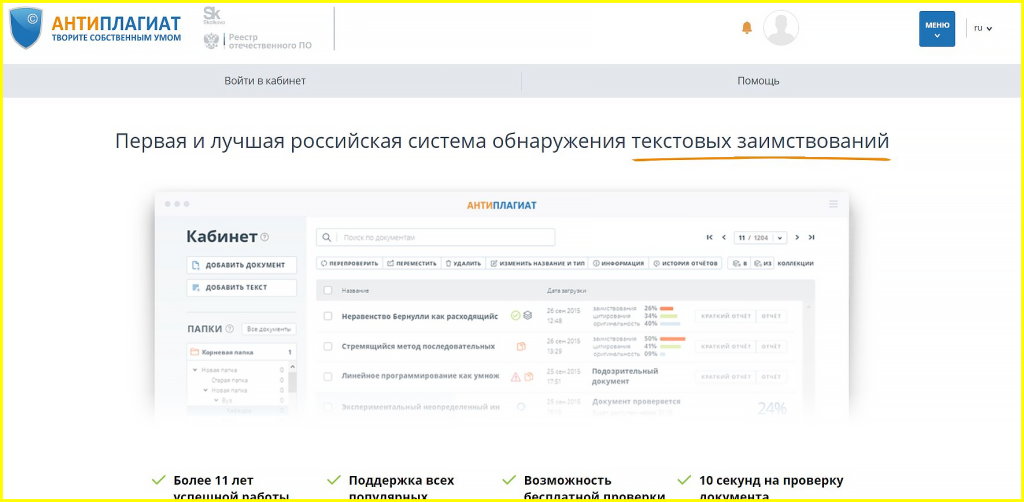Click the help icon next to Кабинет
1024x502 pixels.
click(264, 237)
